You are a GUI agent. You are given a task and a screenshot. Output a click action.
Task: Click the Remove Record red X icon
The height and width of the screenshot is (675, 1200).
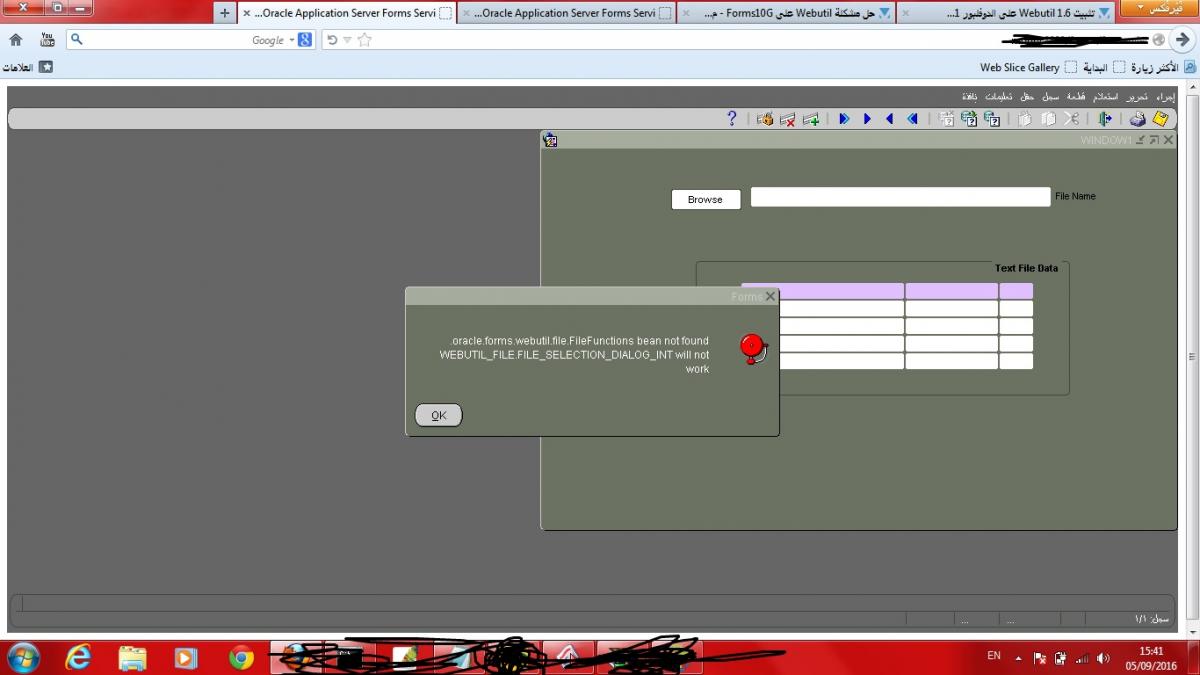click(788, 119)
